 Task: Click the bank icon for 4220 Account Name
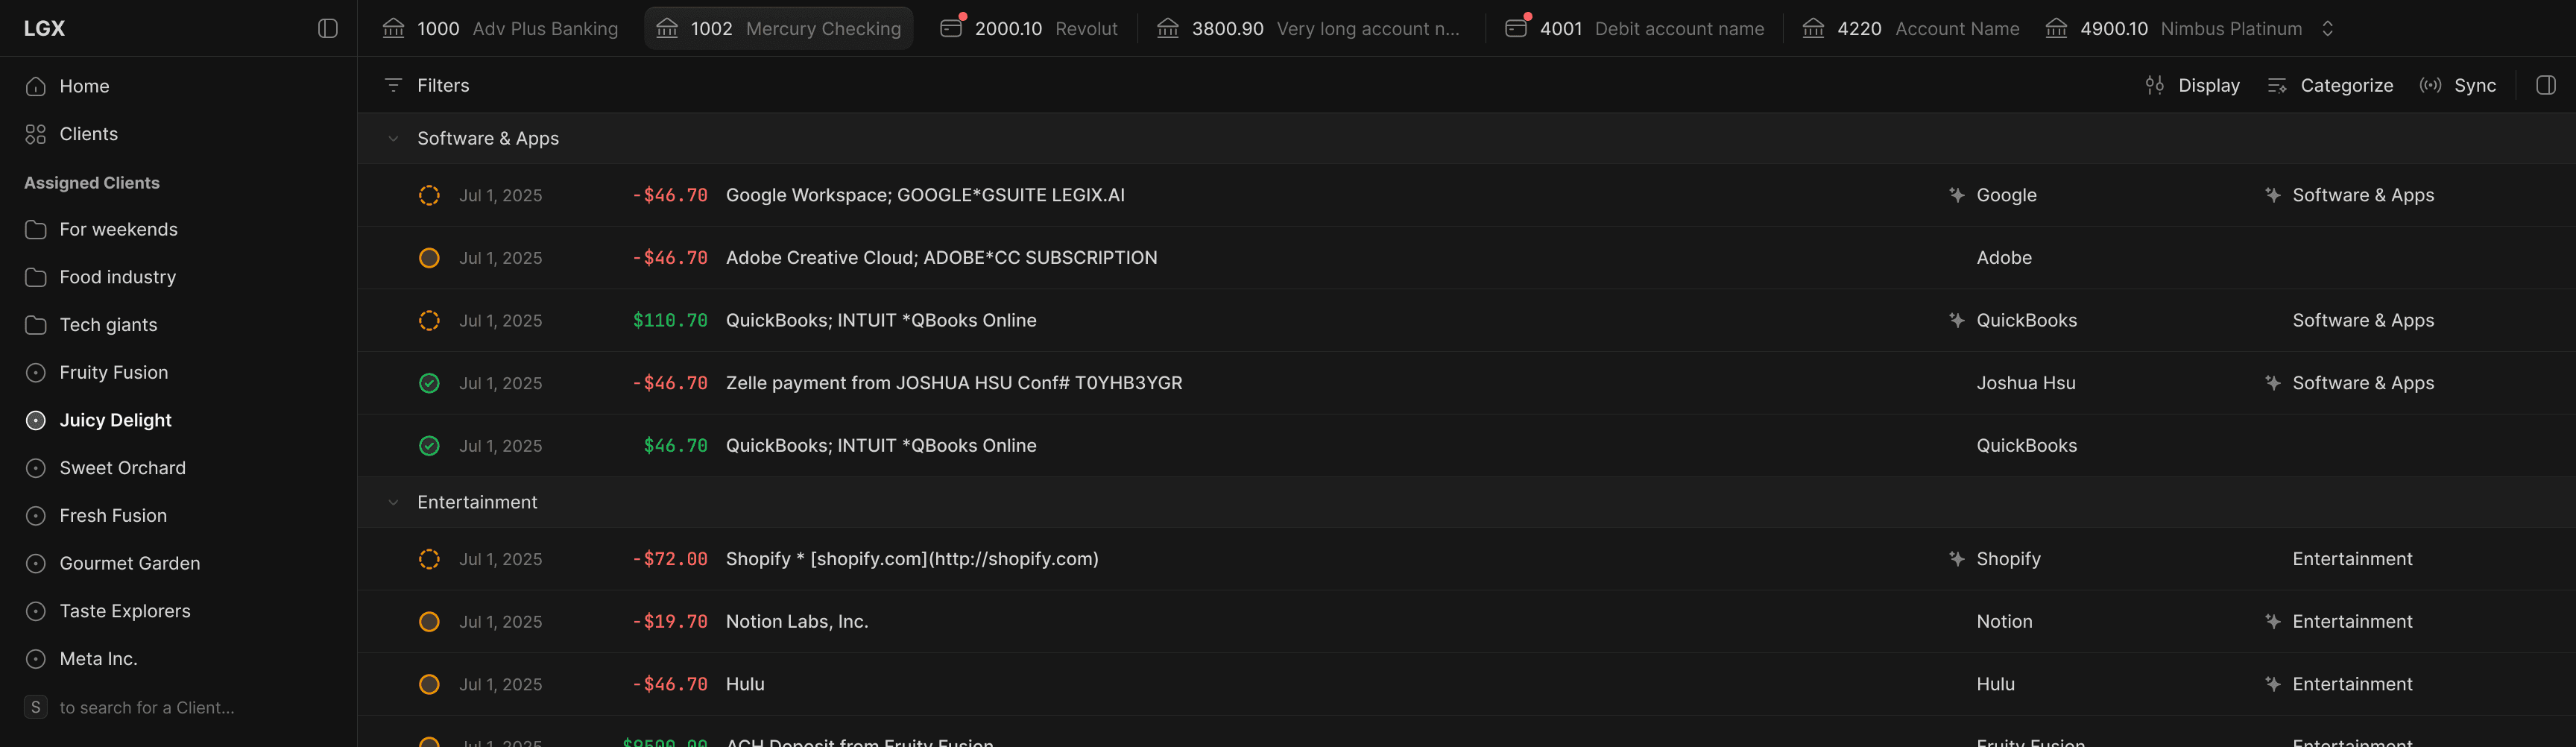[1814, 28]
